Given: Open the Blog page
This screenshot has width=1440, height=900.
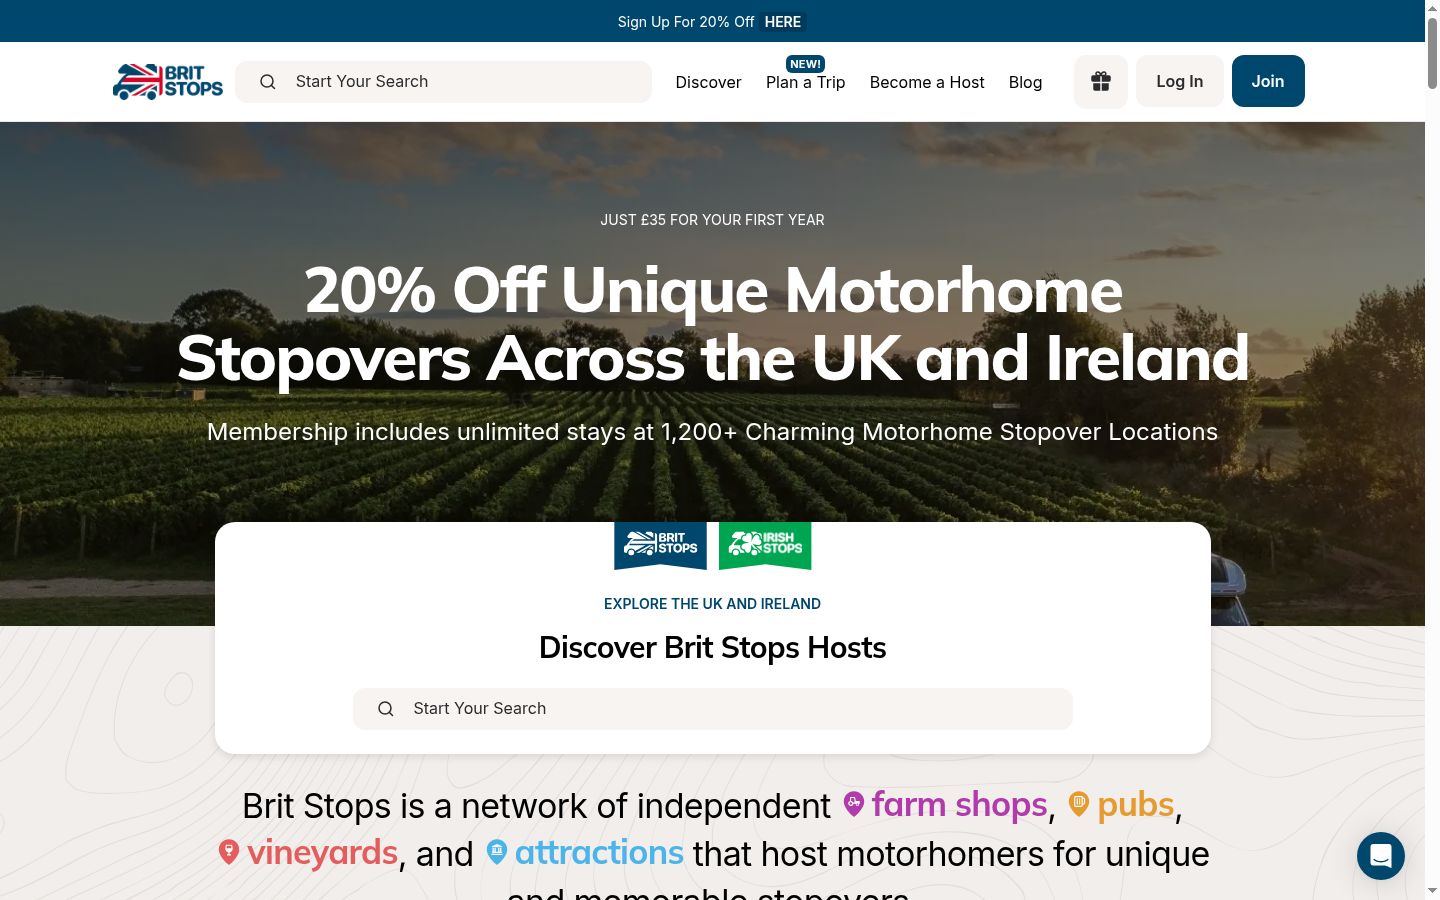Looking at the screenshot, I should (1025, 82).
